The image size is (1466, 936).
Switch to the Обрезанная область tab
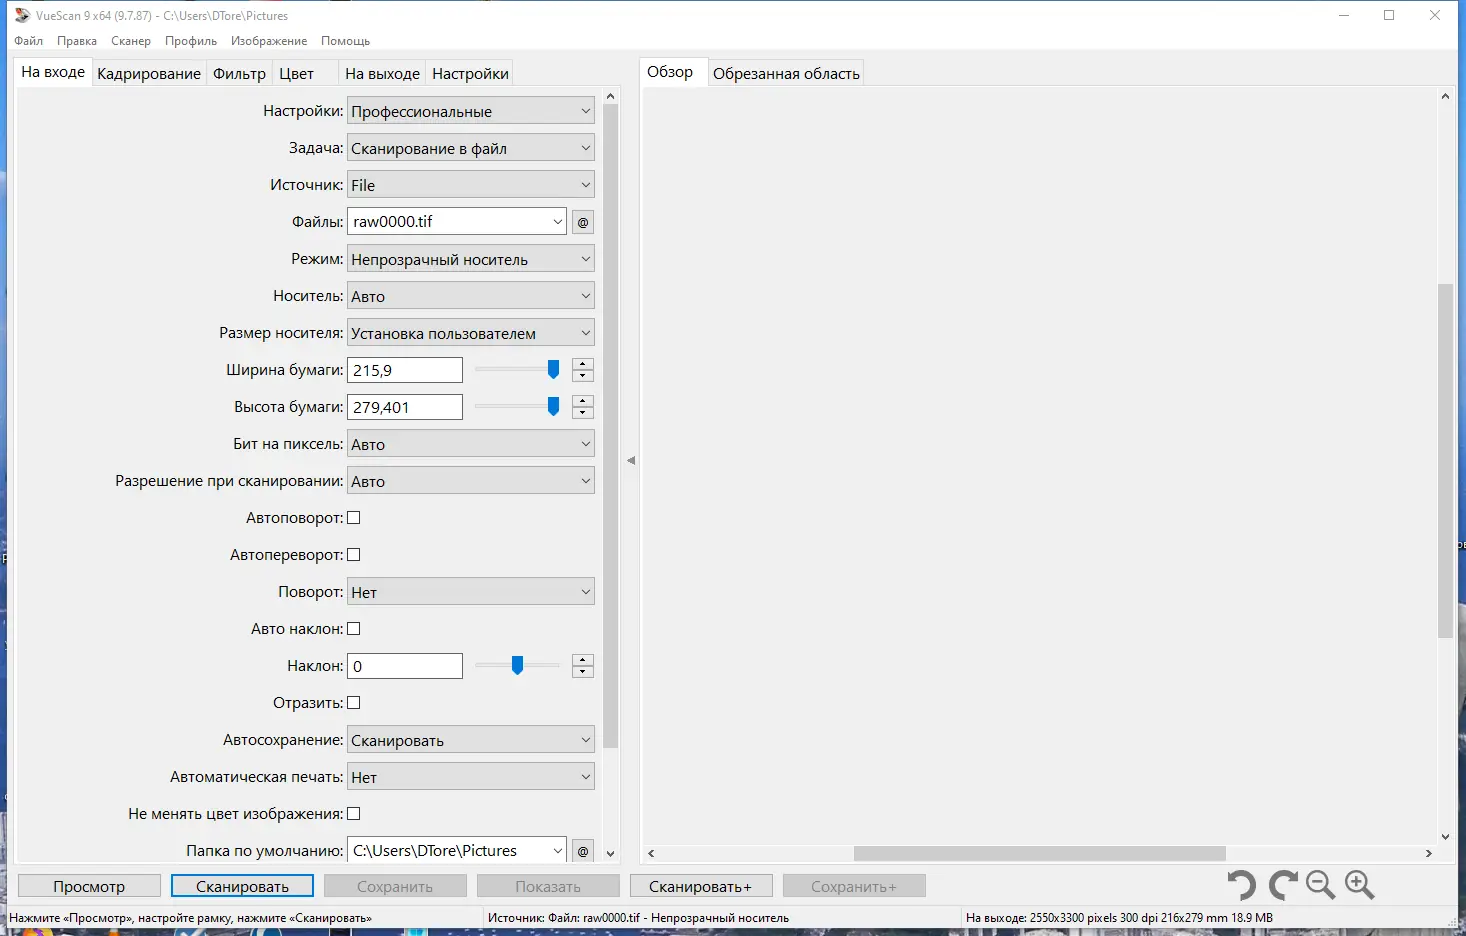[x=786, y=74]
